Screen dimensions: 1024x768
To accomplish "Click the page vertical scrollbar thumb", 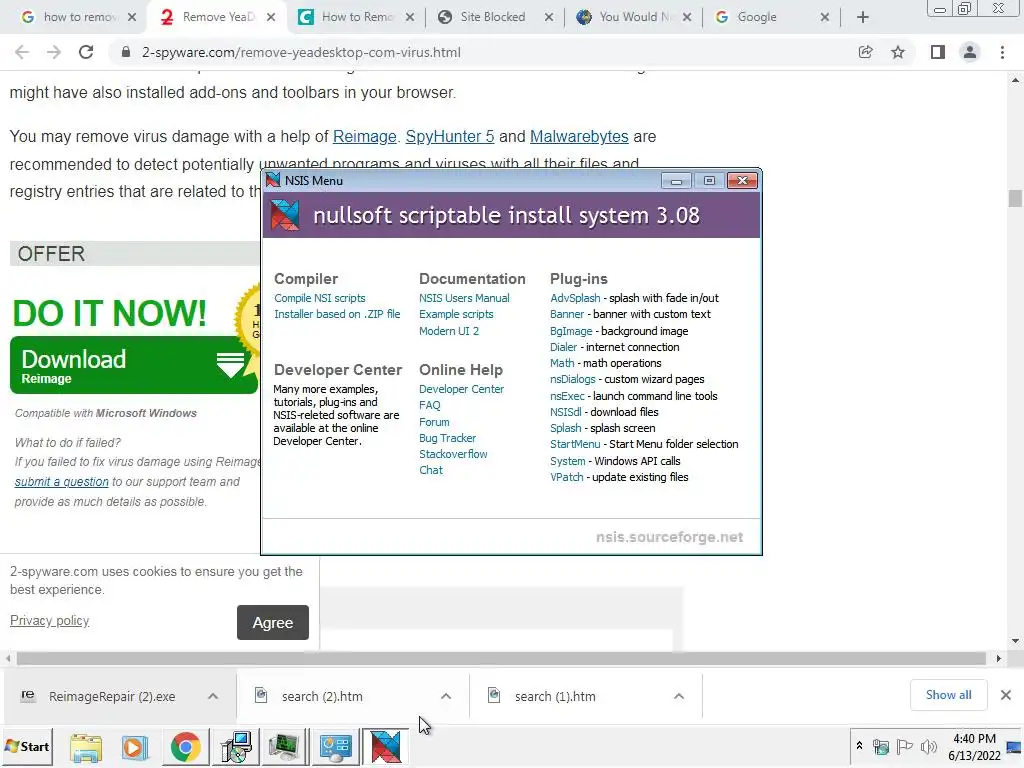I will pyautogui.click(x=1015, y=198).
